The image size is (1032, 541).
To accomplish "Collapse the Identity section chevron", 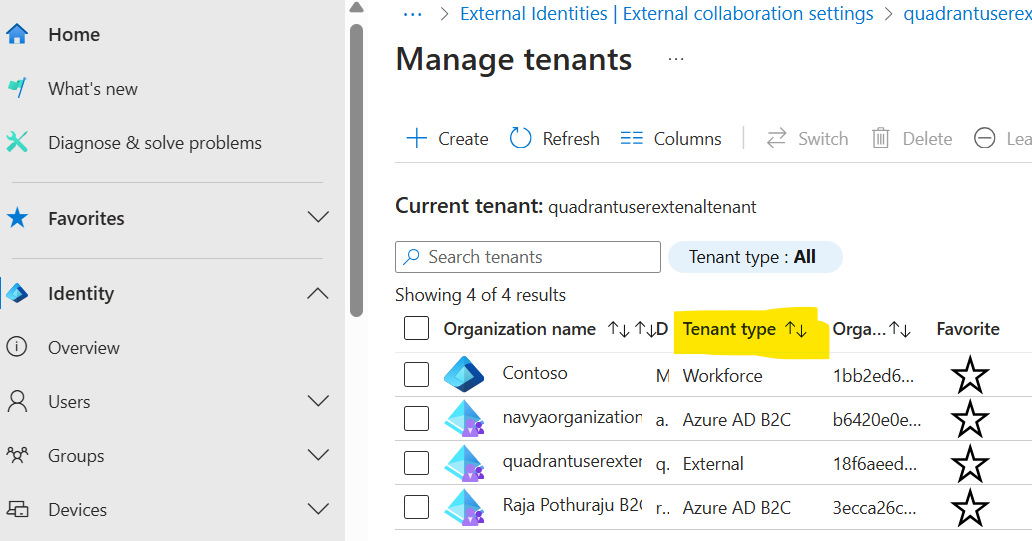I will pos(319,294).
